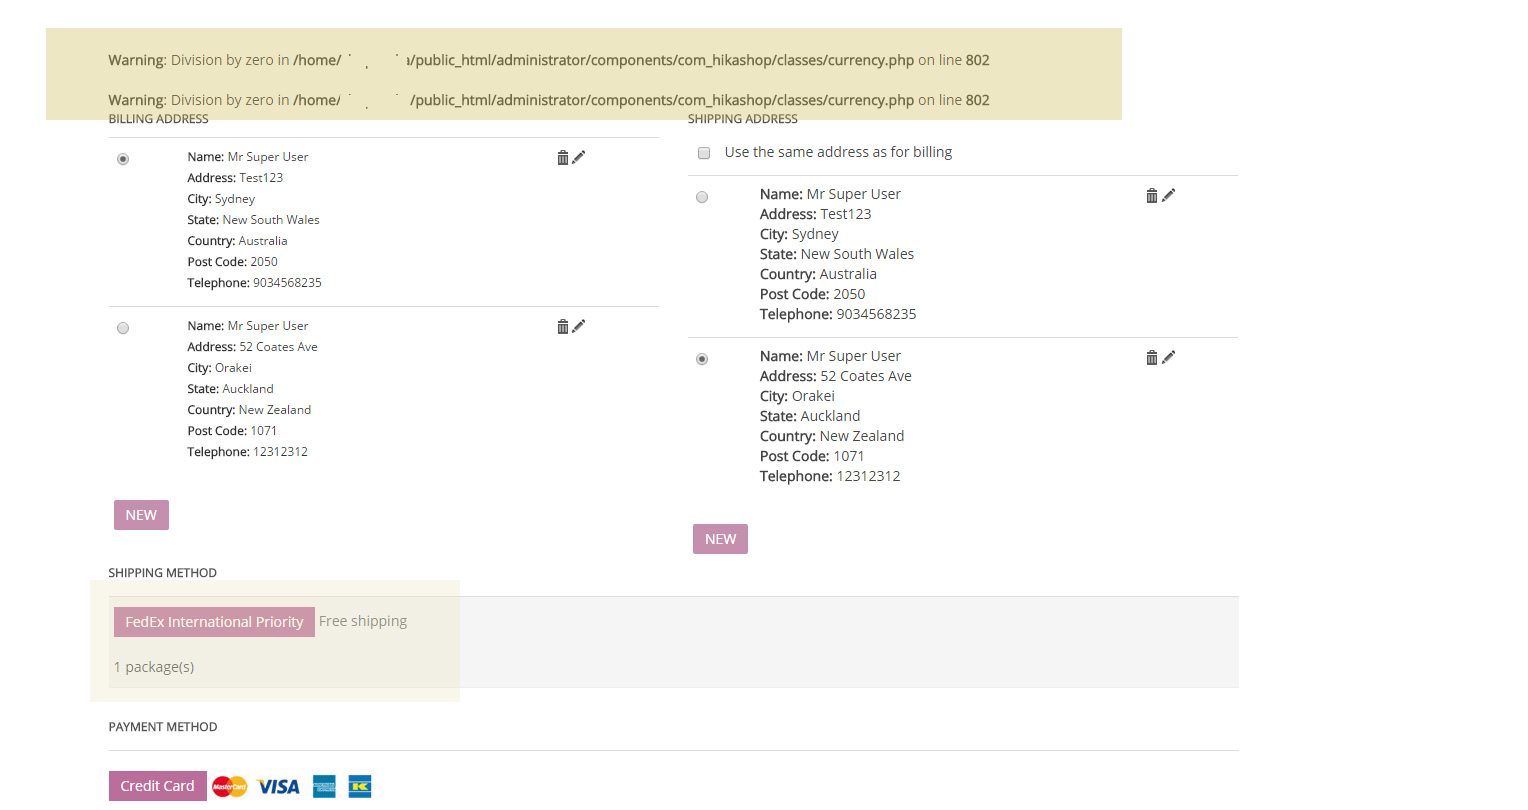1528x810 pixels.
Task: Edit the Orakei shipping address
Action: coord(1169,357)
